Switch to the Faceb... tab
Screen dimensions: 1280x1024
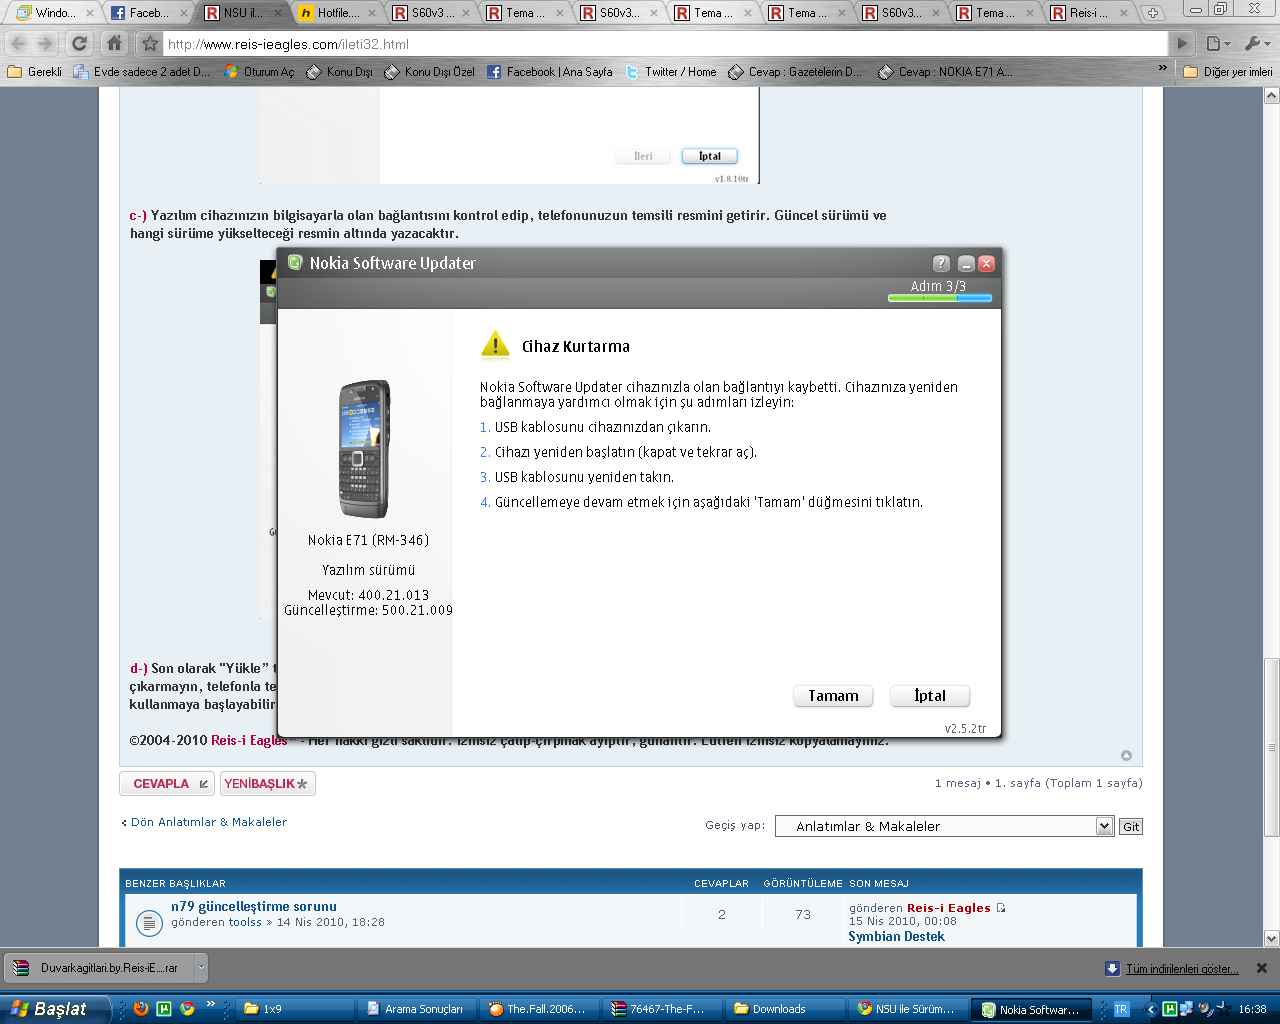pyautogui.click(x=149, y=13)
